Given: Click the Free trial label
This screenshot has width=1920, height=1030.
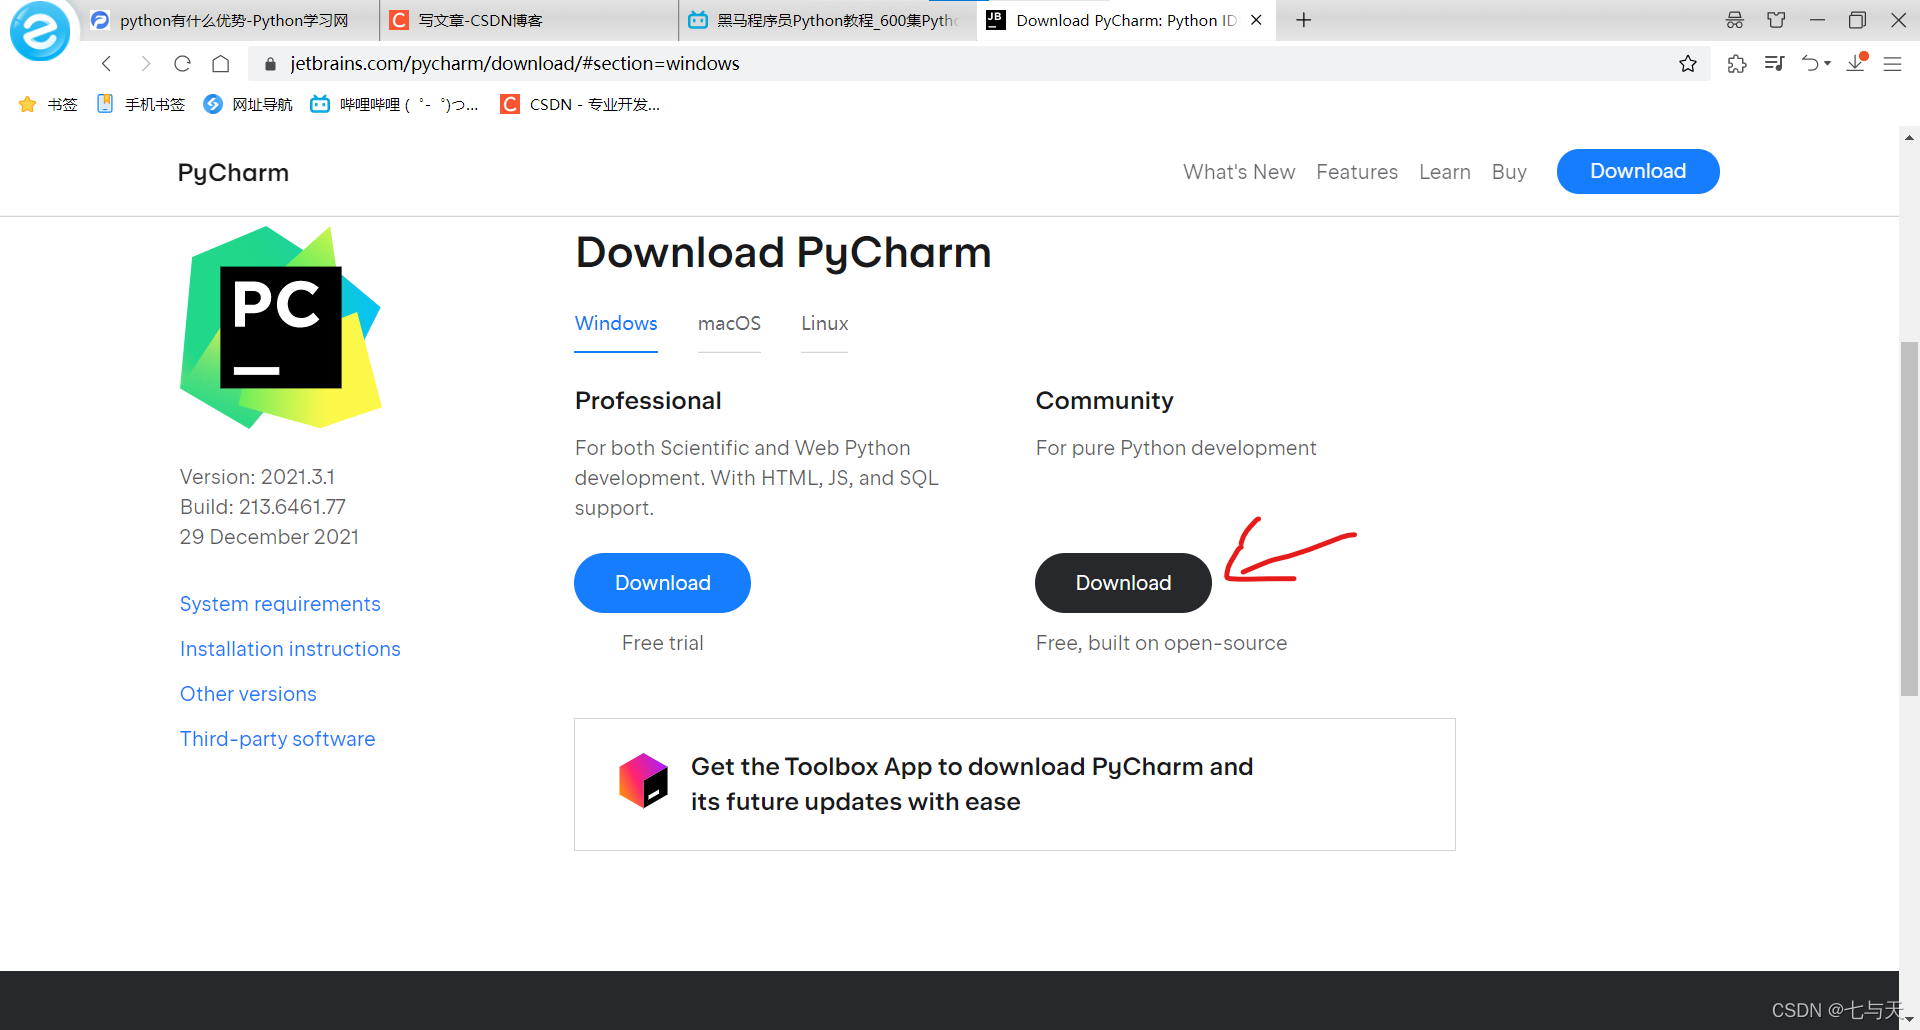Looking at the screenshot, I should click(x=662, y=643).
